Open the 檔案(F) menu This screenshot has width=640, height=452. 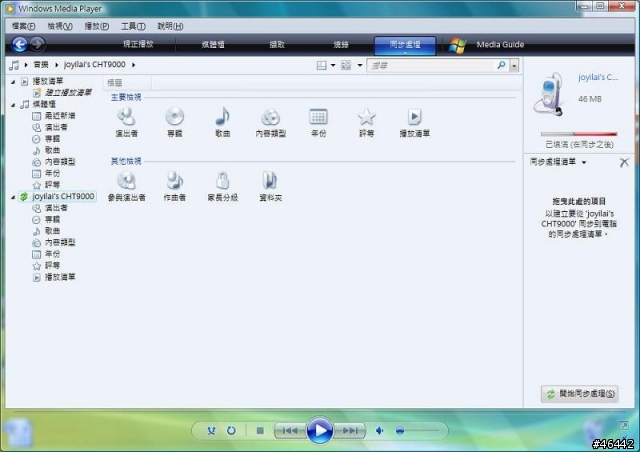point(23,27)
